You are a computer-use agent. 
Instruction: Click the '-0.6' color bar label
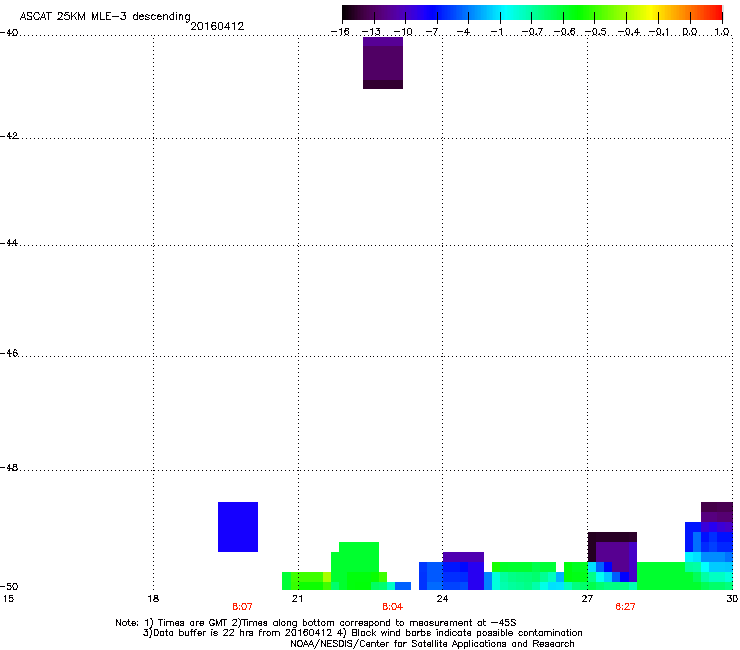pyautogui.click(x=564, y=32)
